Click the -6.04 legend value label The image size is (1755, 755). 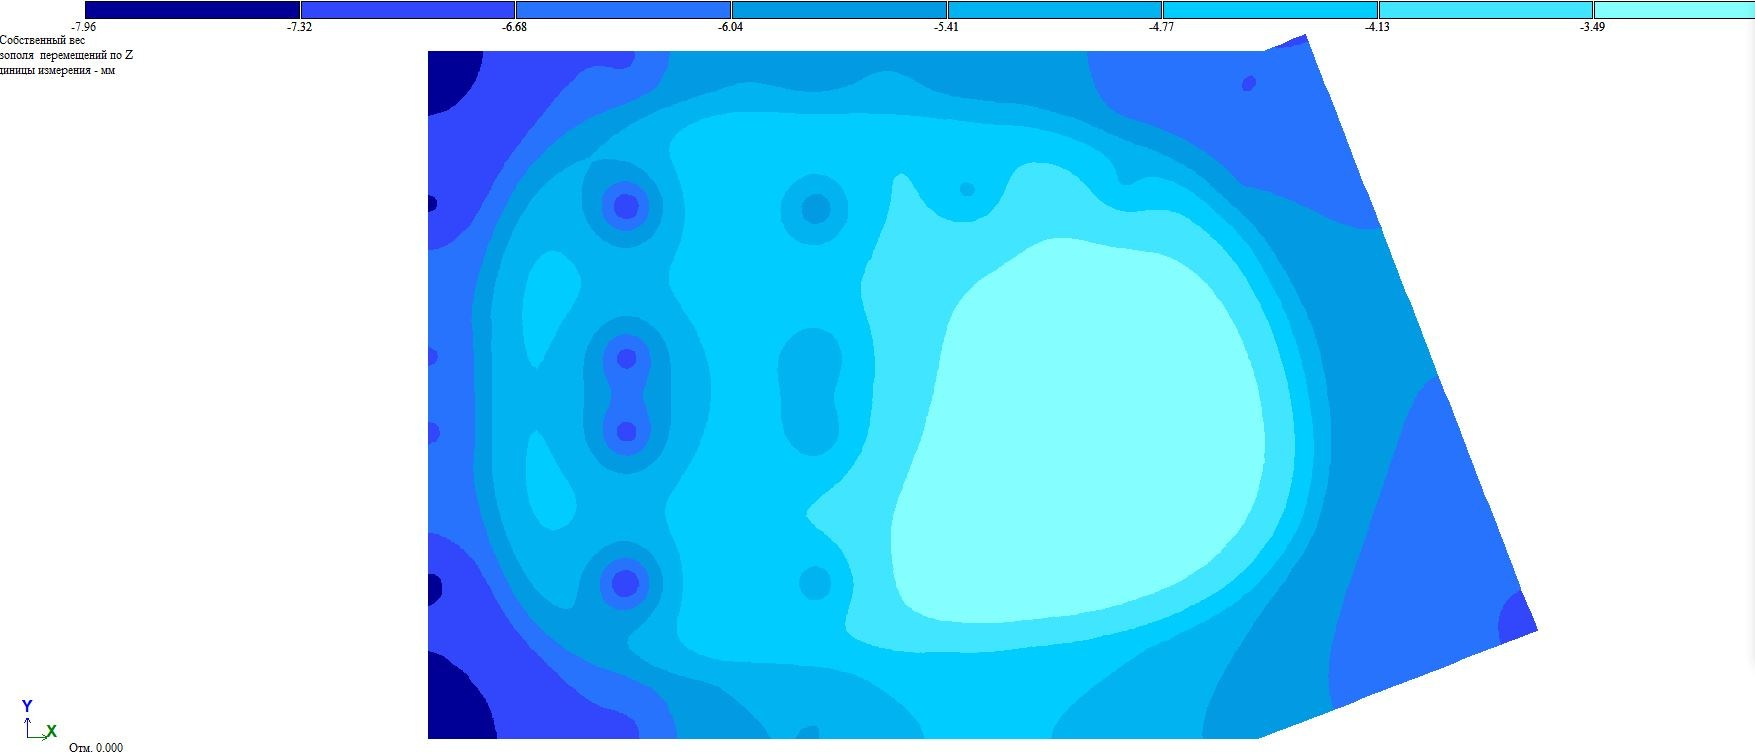pyautogui.click(x=730, y=27)
